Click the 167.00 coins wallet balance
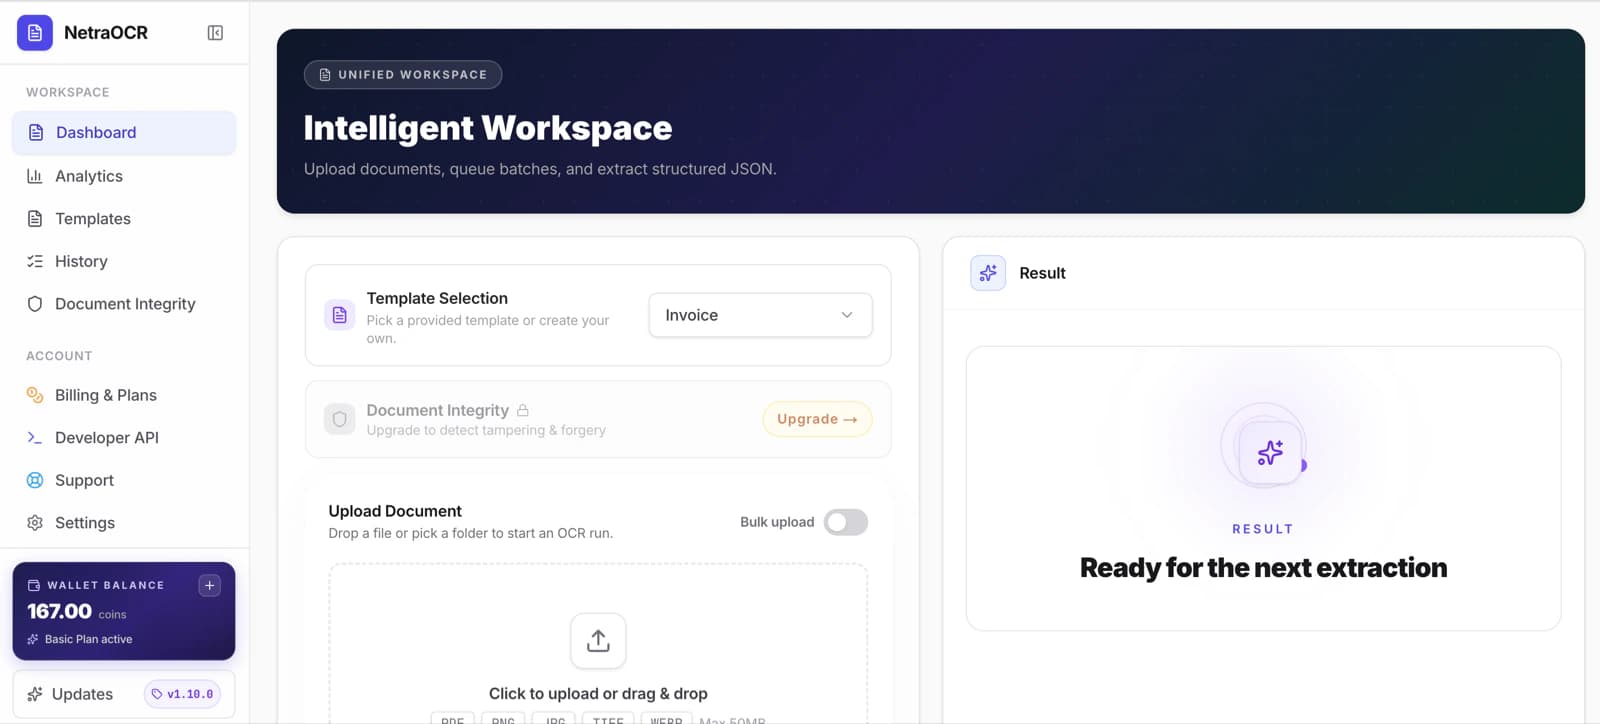 77,612
